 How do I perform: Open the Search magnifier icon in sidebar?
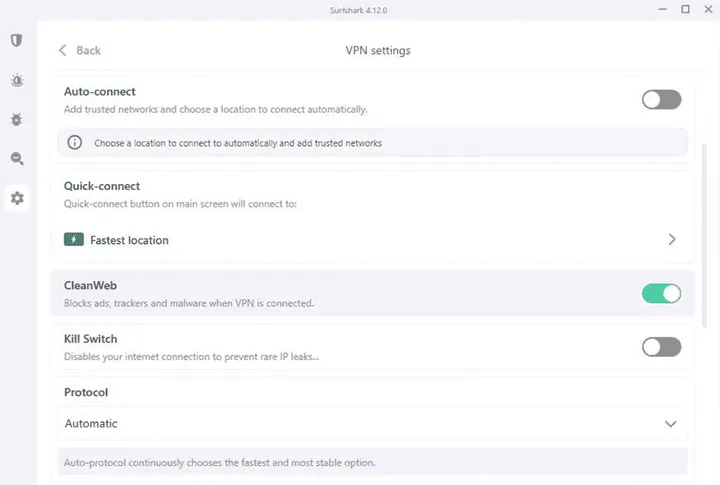pos(16,158)
